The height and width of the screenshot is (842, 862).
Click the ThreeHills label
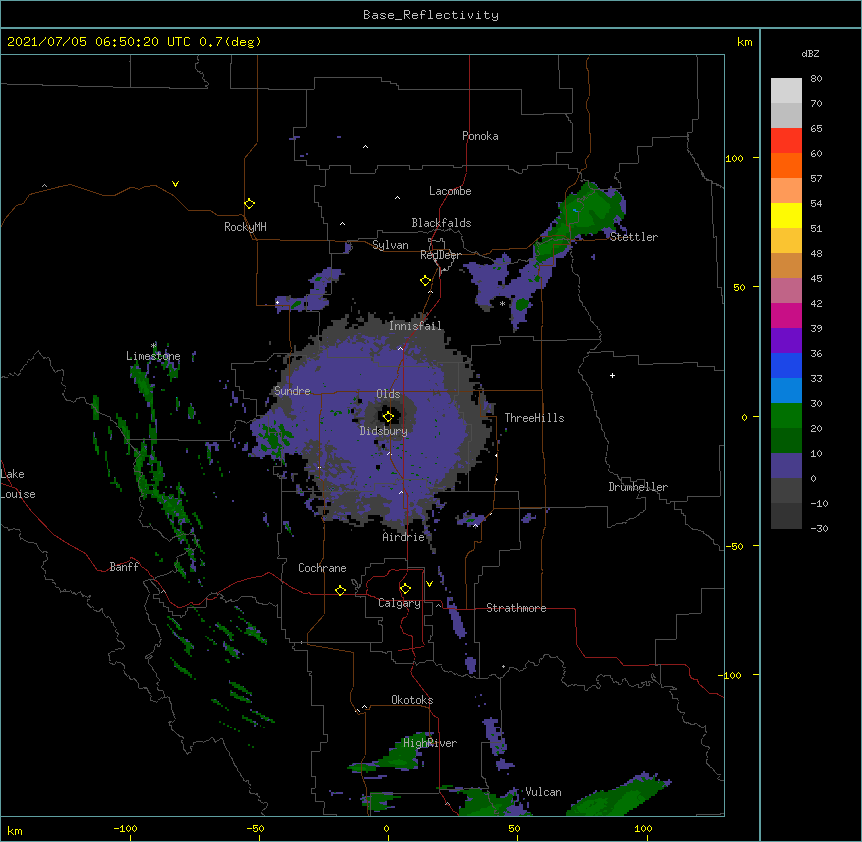(x=534, y=418)
